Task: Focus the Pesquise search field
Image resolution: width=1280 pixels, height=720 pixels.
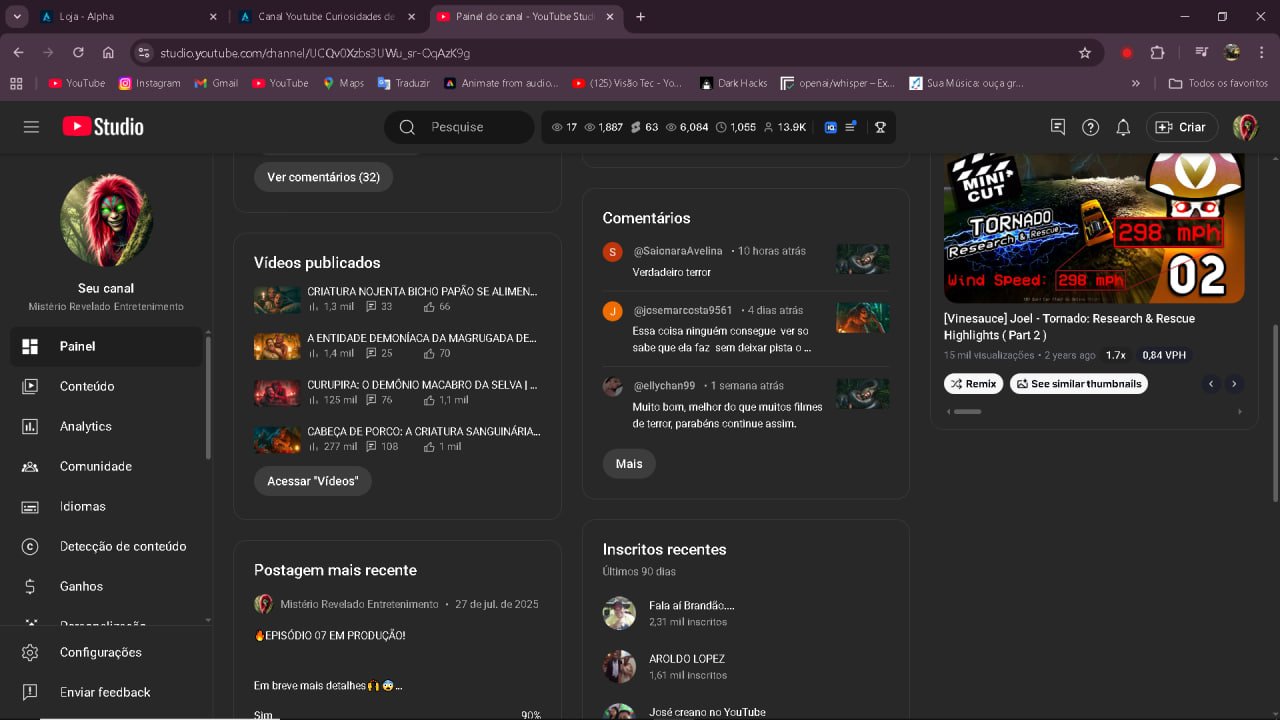Action: (459, 127)
